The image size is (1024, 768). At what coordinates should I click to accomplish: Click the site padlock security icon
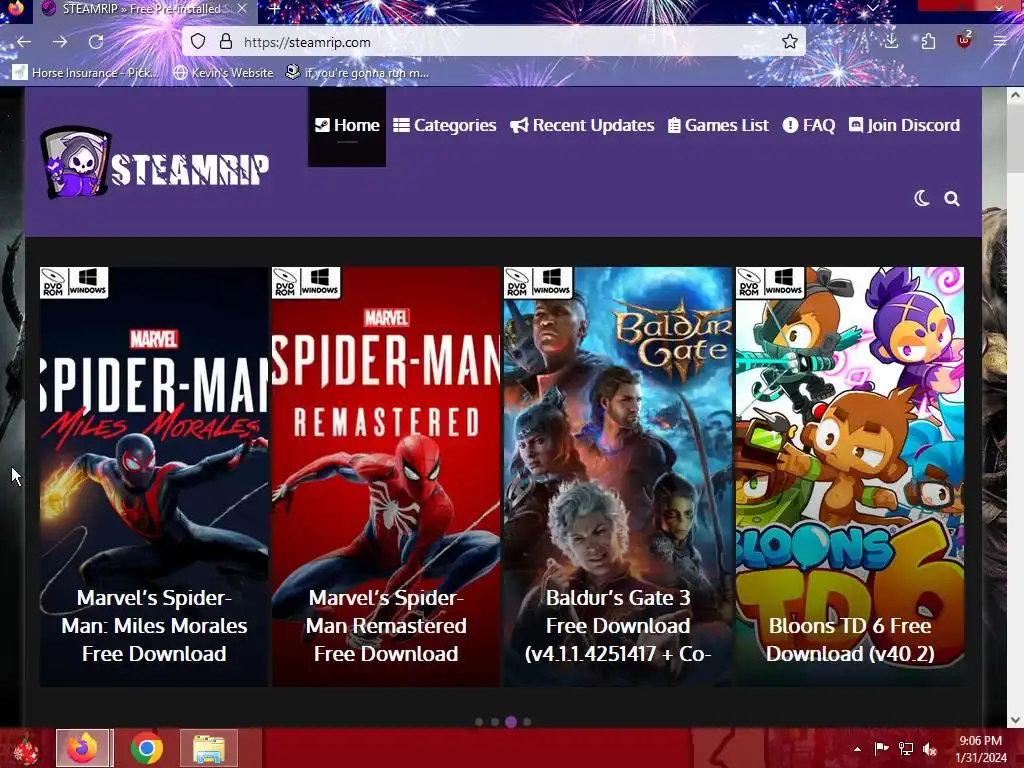(x=226, y=42)
